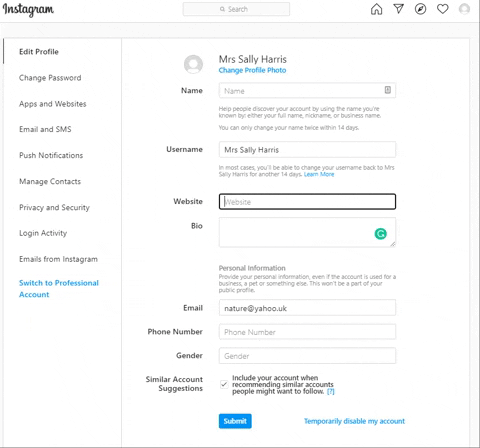Open direct messages paper plane icon

point(398,9)
